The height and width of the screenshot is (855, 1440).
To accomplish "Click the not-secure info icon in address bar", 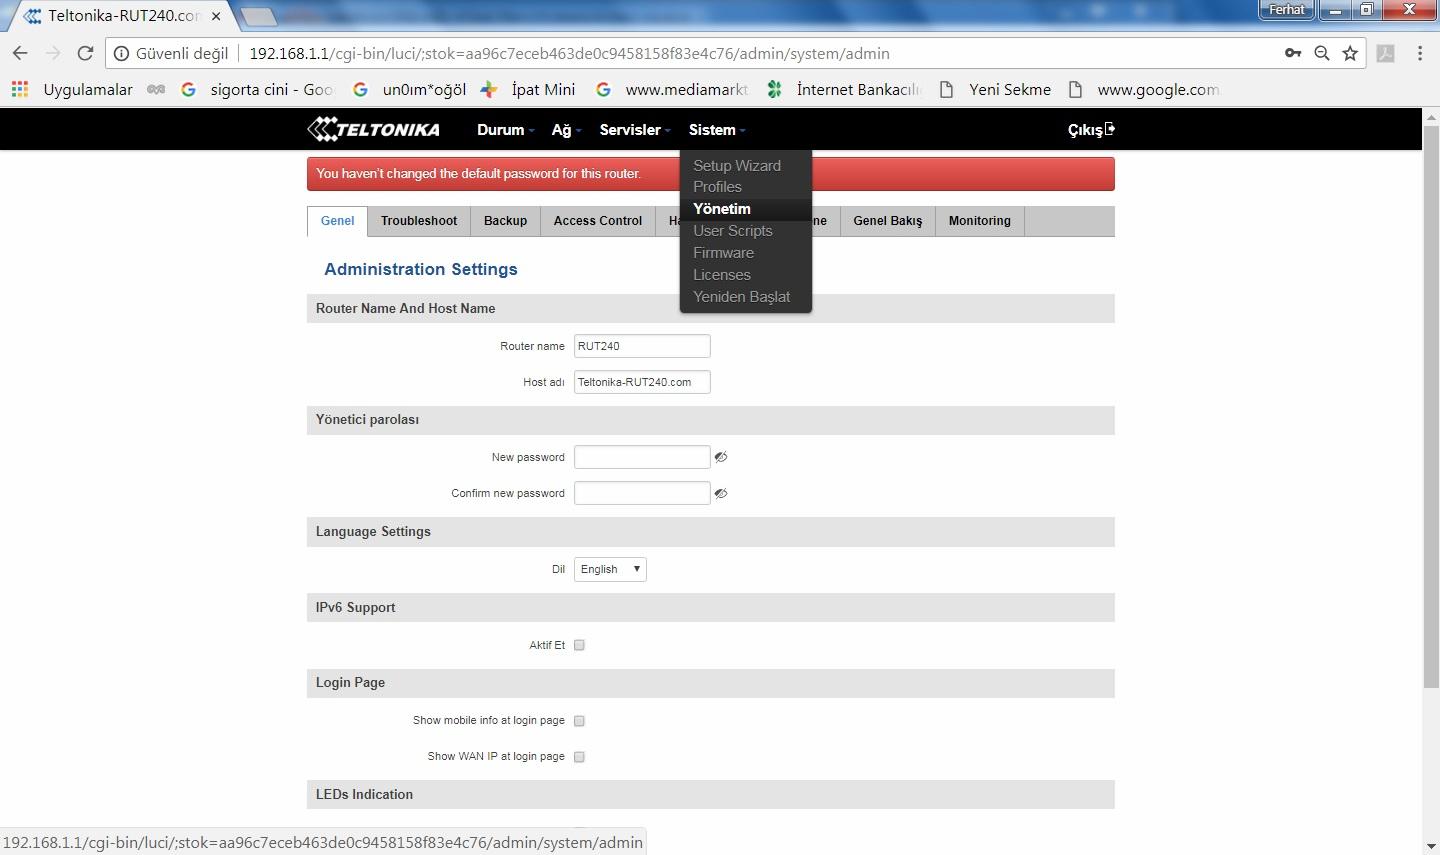I will pyautogui.click(x=121, y=54).
